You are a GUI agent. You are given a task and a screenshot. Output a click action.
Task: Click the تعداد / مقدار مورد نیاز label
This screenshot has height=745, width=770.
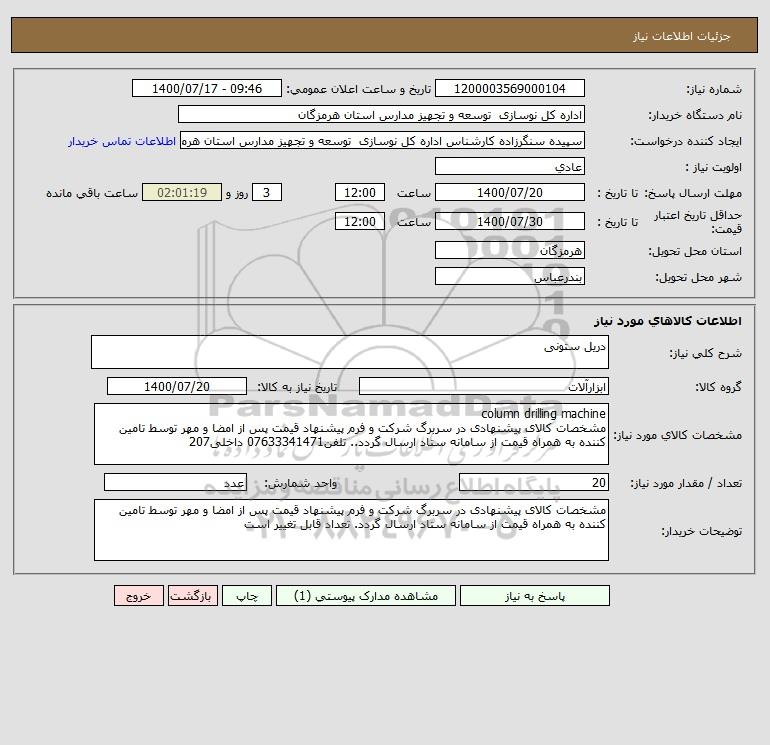pos(686,483)
